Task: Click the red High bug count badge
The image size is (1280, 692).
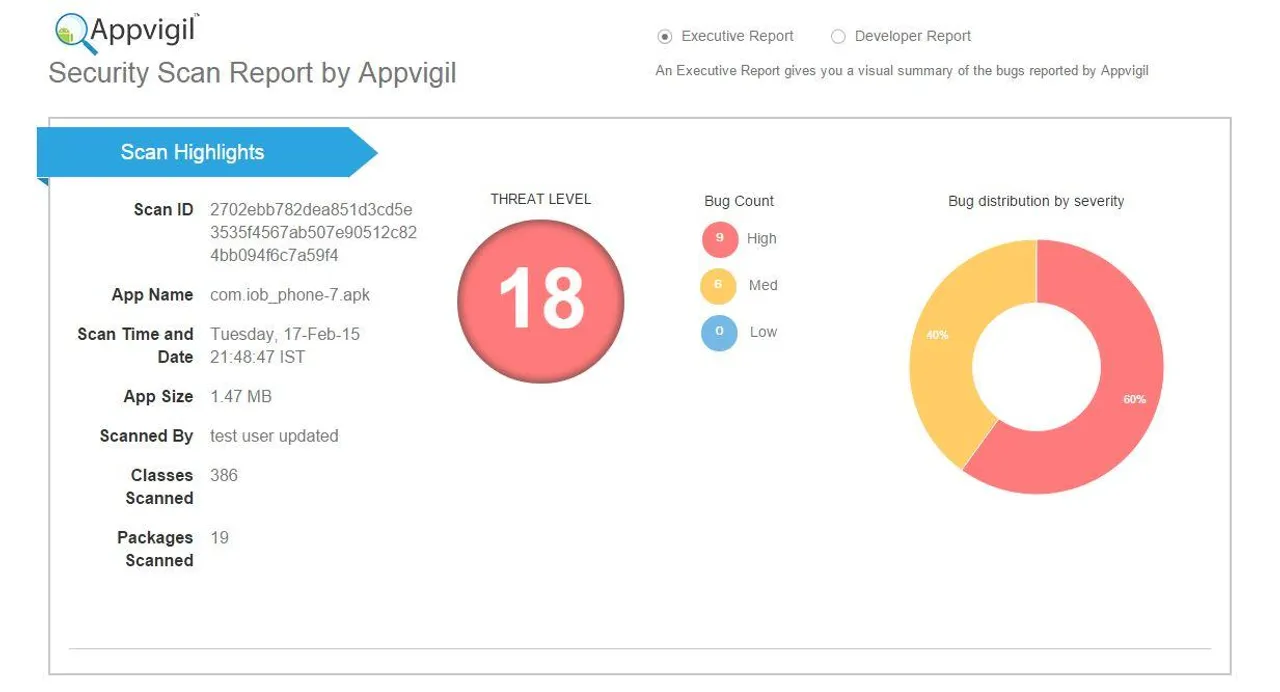Action: tap(719, 239)
